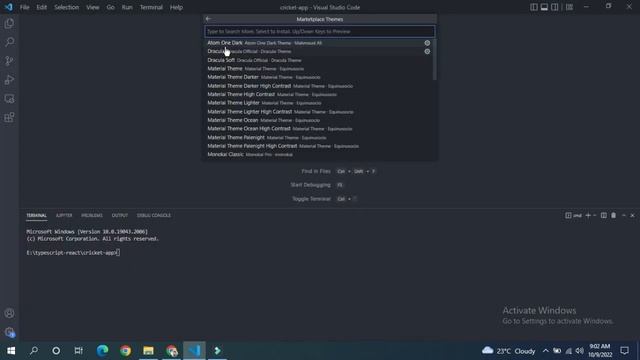Toggle panel layout icon in title bar
This screenshot has height=360, width=640.
click(544, 7)
